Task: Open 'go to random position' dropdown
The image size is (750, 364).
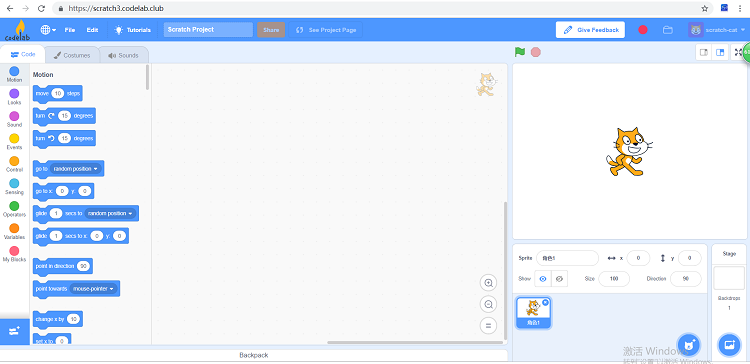Action: 76,169
